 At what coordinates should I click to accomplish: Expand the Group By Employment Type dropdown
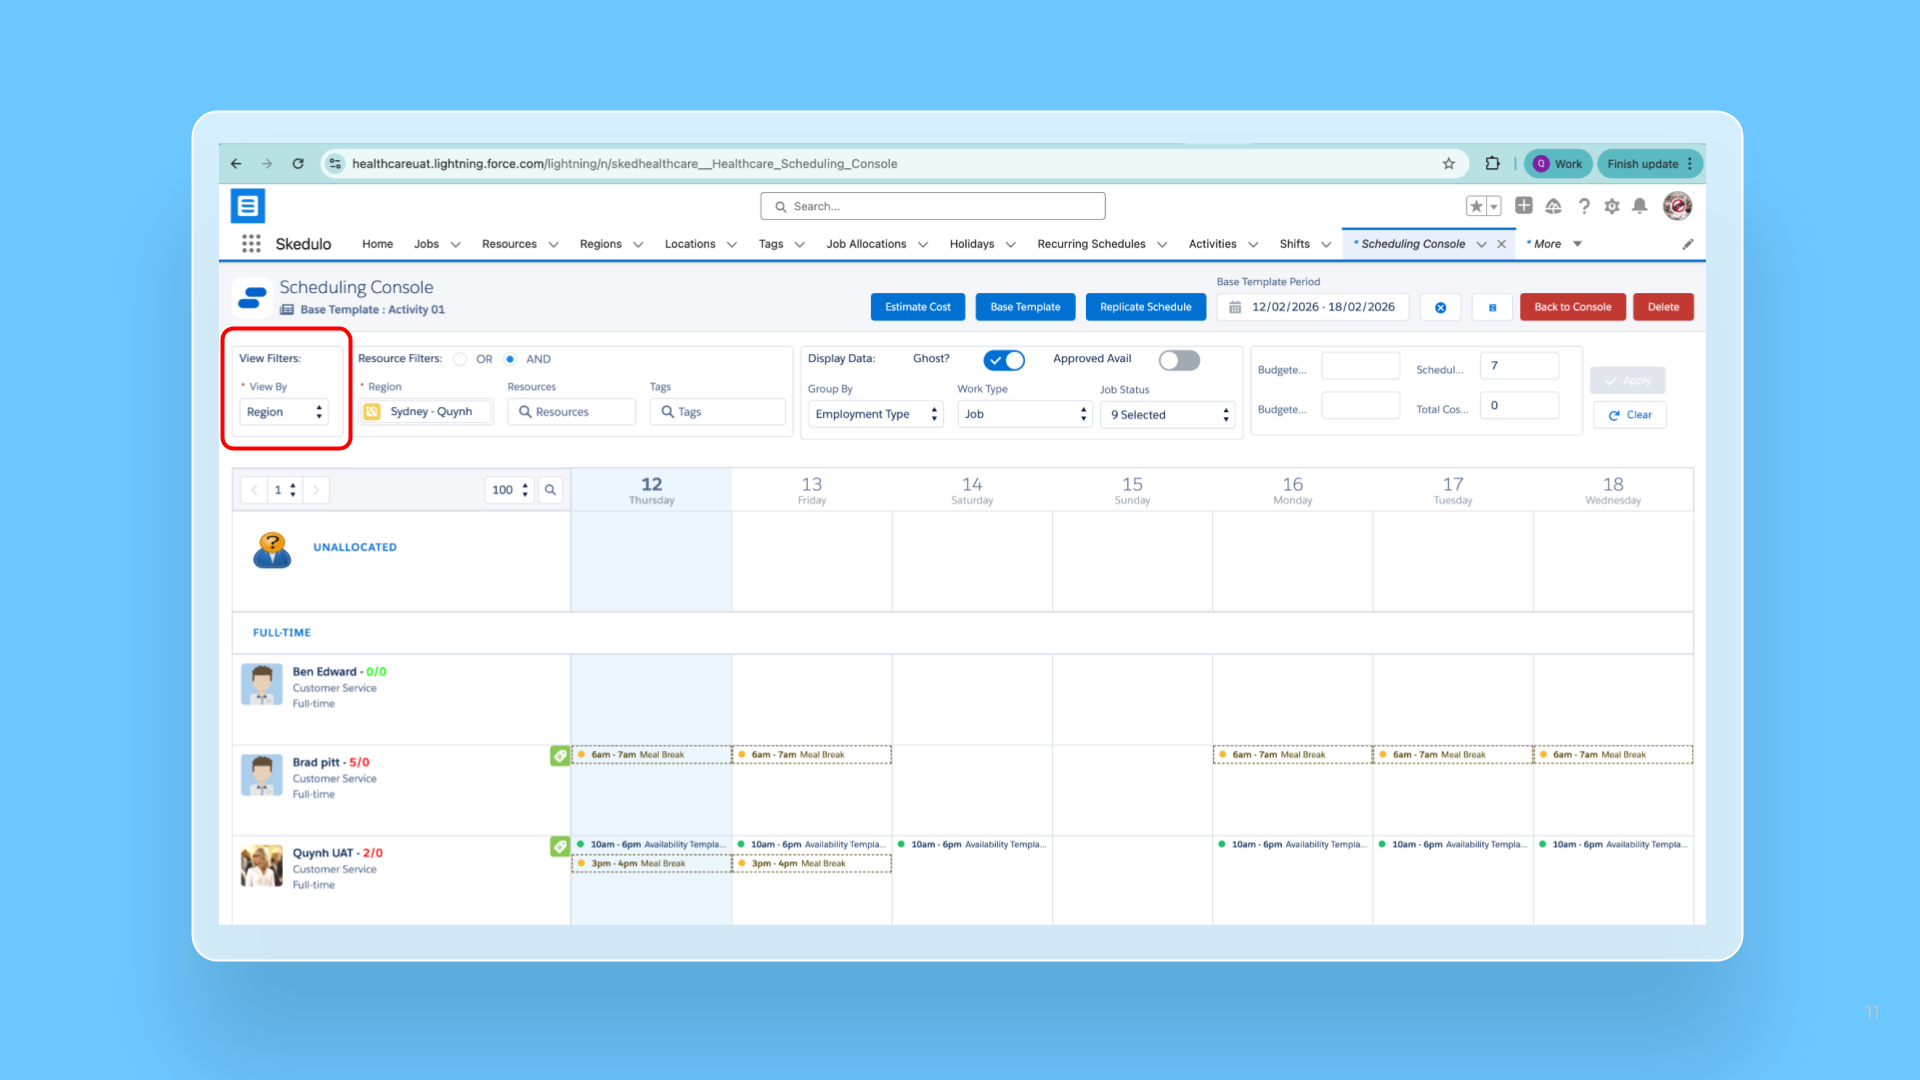click(876, 414)
